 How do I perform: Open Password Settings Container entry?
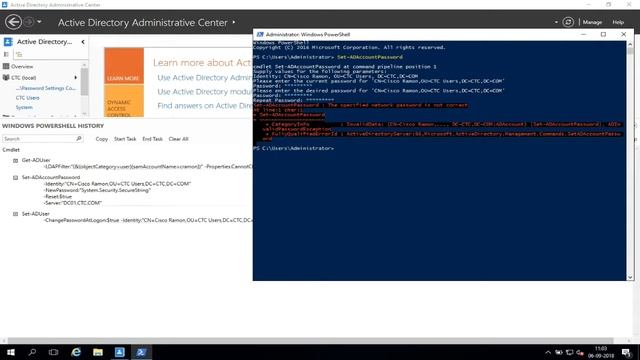46,88
